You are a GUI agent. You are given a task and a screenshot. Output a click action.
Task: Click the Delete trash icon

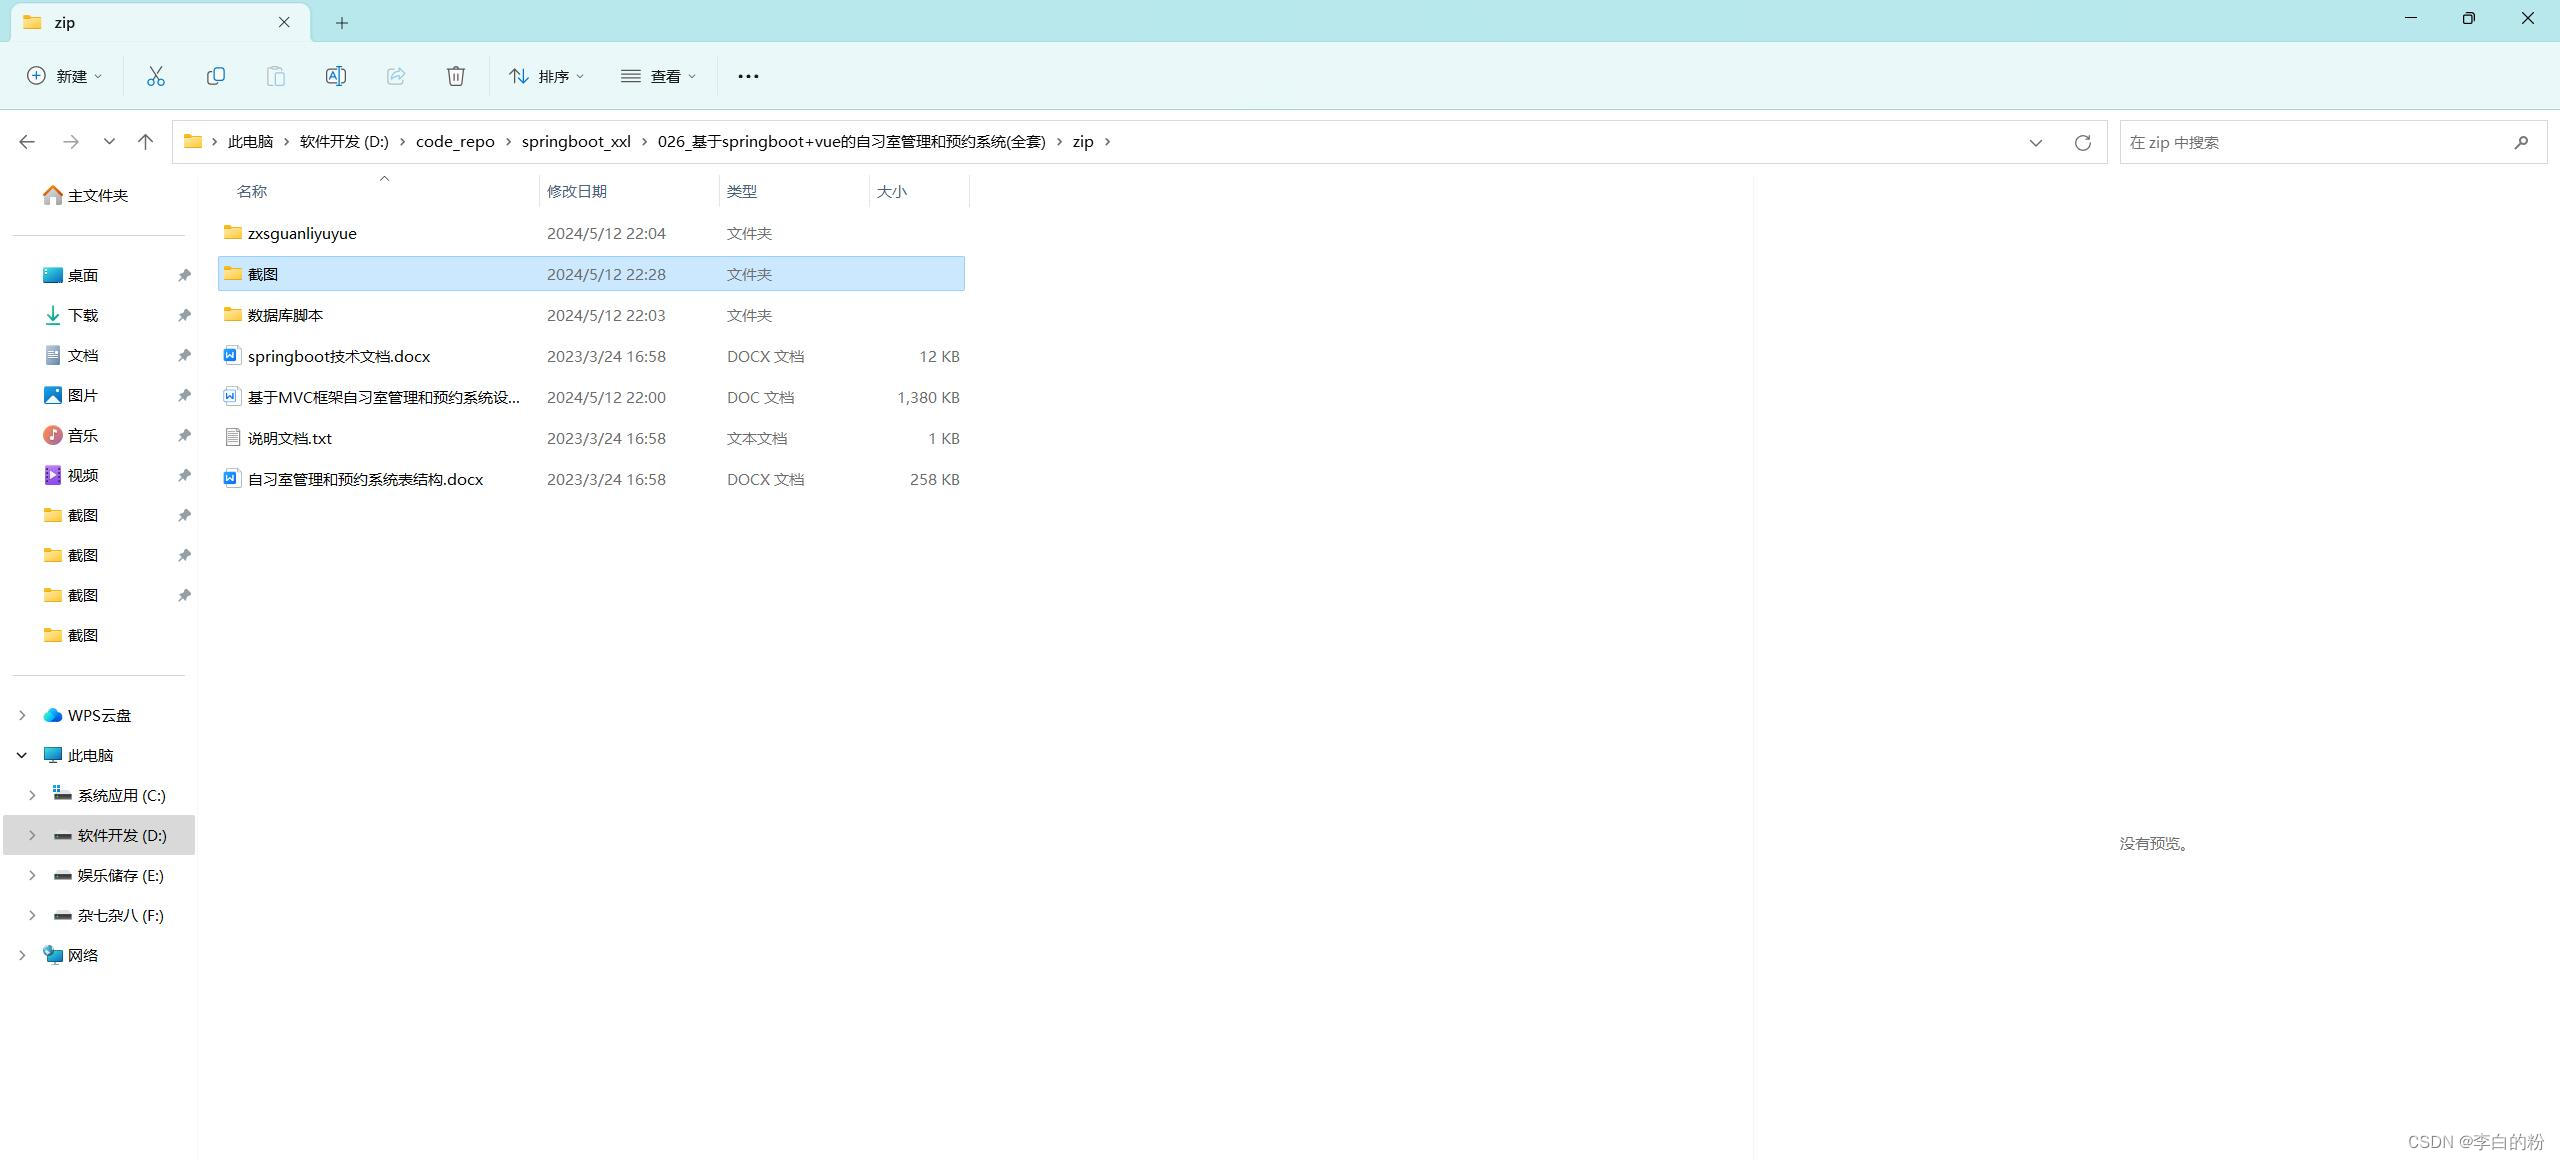pos(456,76)
